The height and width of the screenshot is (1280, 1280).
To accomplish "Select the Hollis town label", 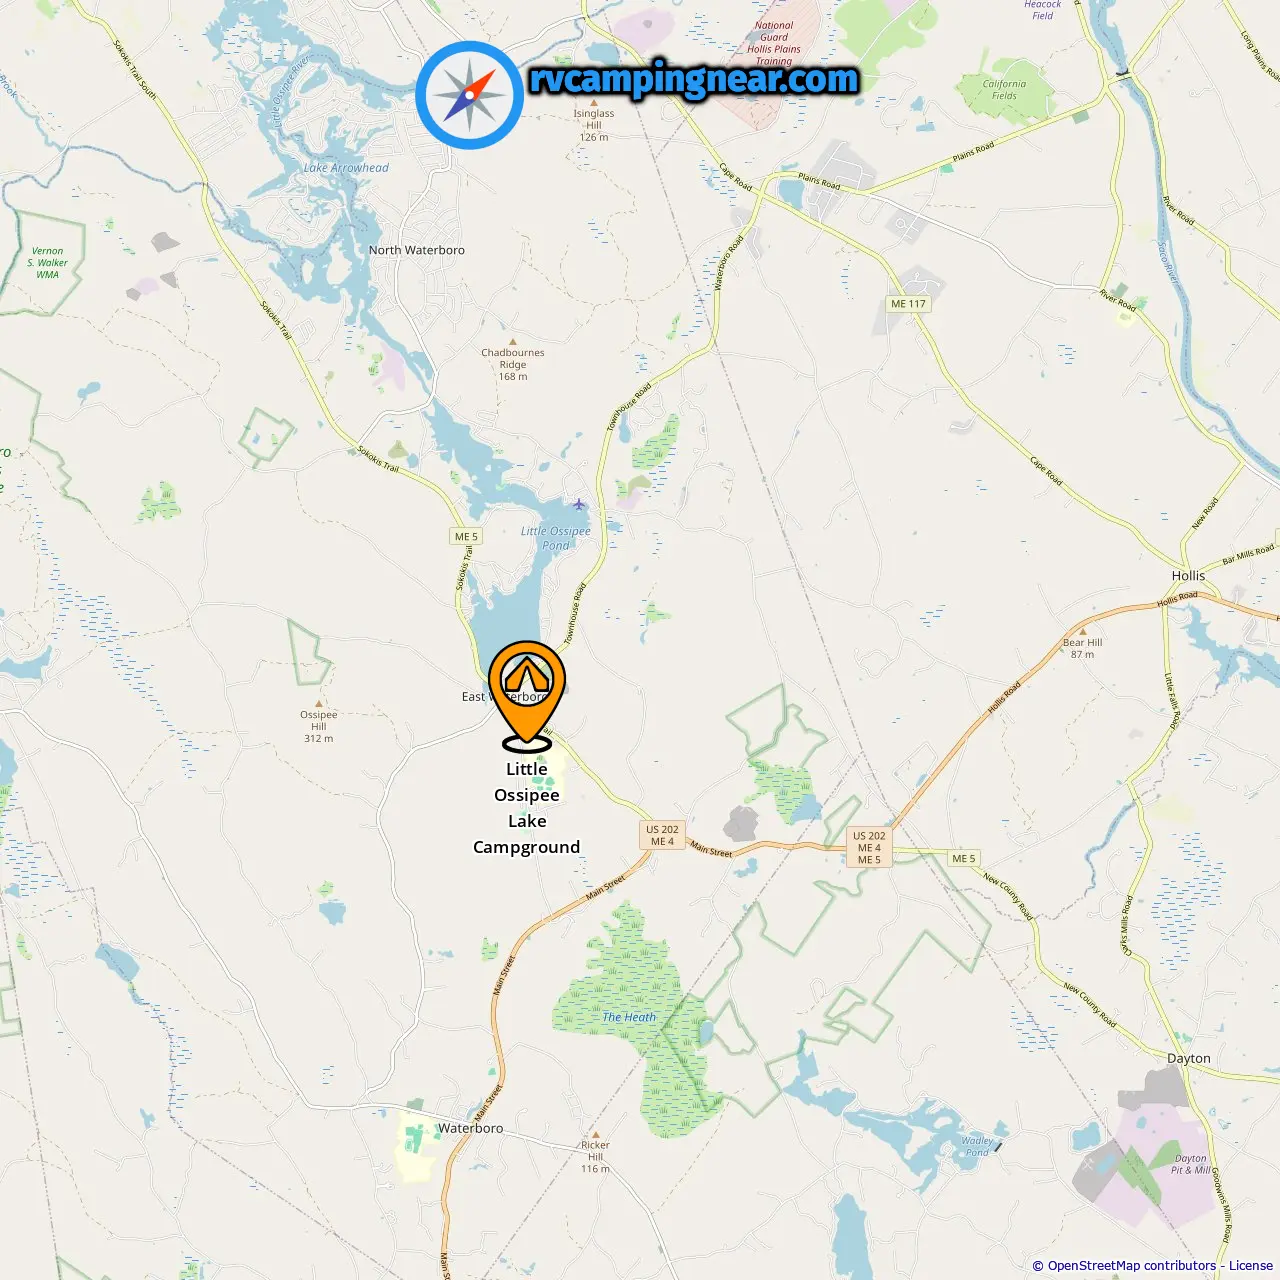I will click(x=1188, y=576).
